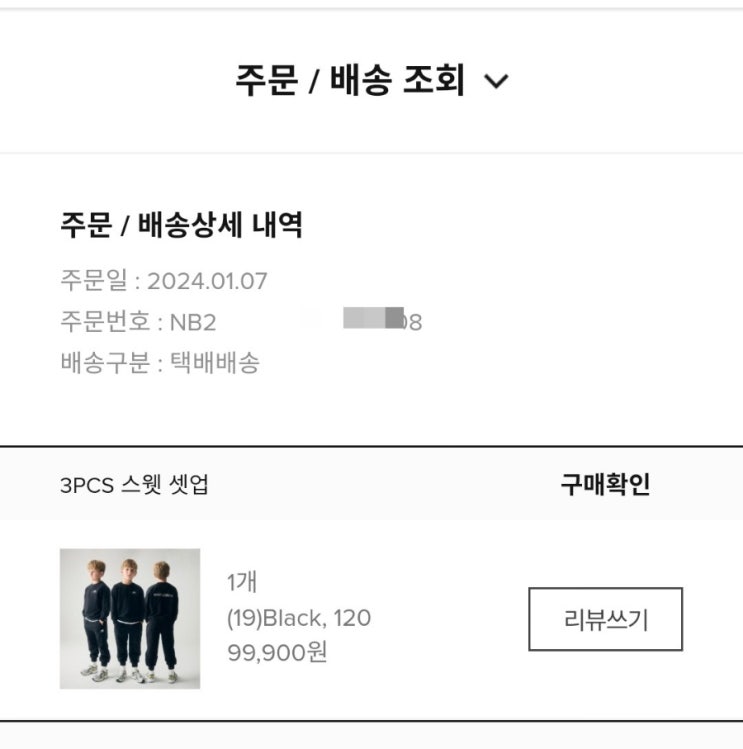Screen dimensions: 743x749
Task: Click the 08 ending of the order number
Action: [x=411, y=323]
